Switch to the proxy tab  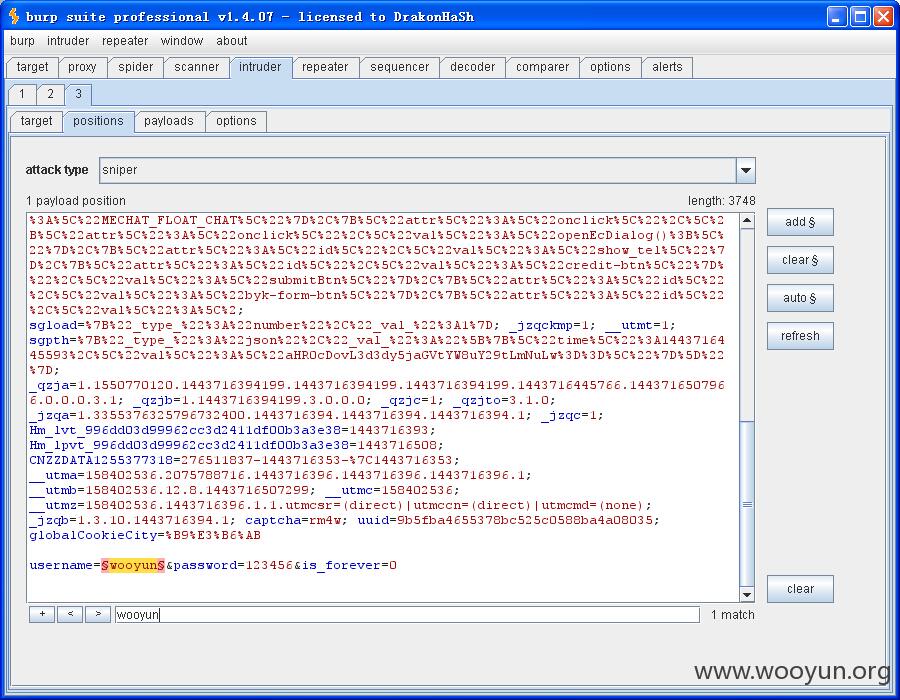(x=82, y=67)
